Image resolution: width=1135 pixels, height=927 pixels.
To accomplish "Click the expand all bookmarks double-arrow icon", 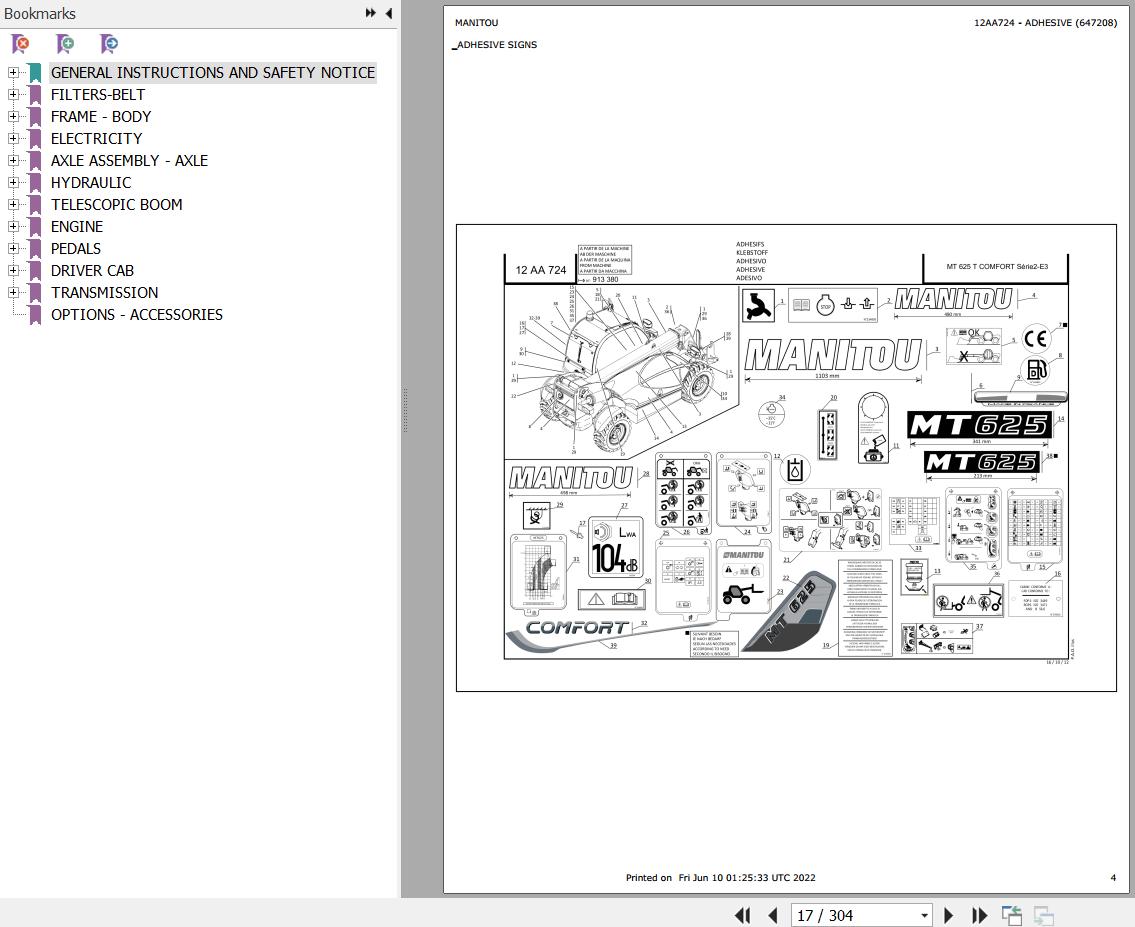I will pyautogui.click(x=371, y=13).
